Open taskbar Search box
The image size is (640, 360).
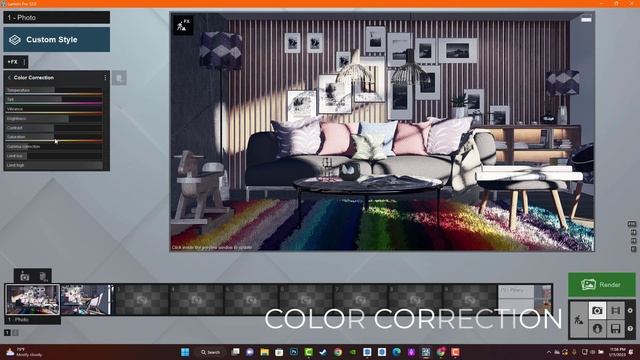click(x=211, y=352)
